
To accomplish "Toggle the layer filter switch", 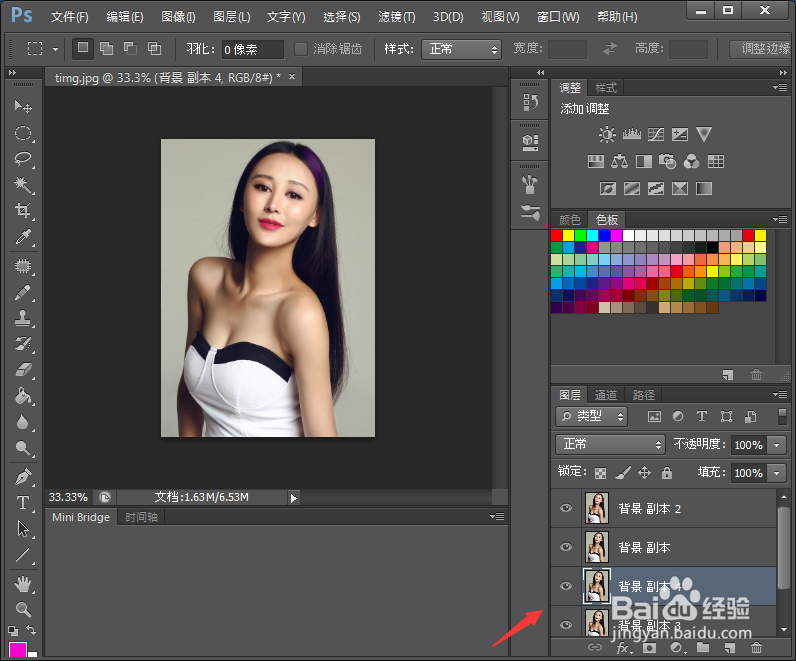I will 782,416.
